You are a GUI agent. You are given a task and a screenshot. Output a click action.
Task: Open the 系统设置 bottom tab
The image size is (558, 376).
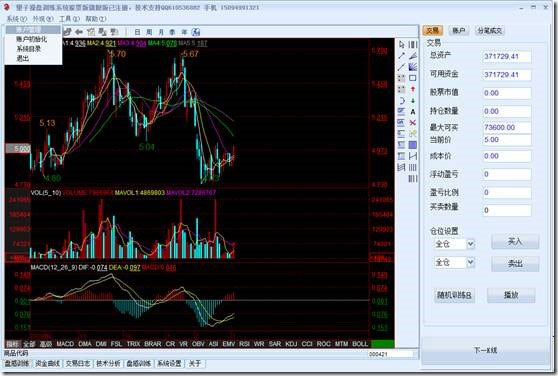click(x=170, y=364)
